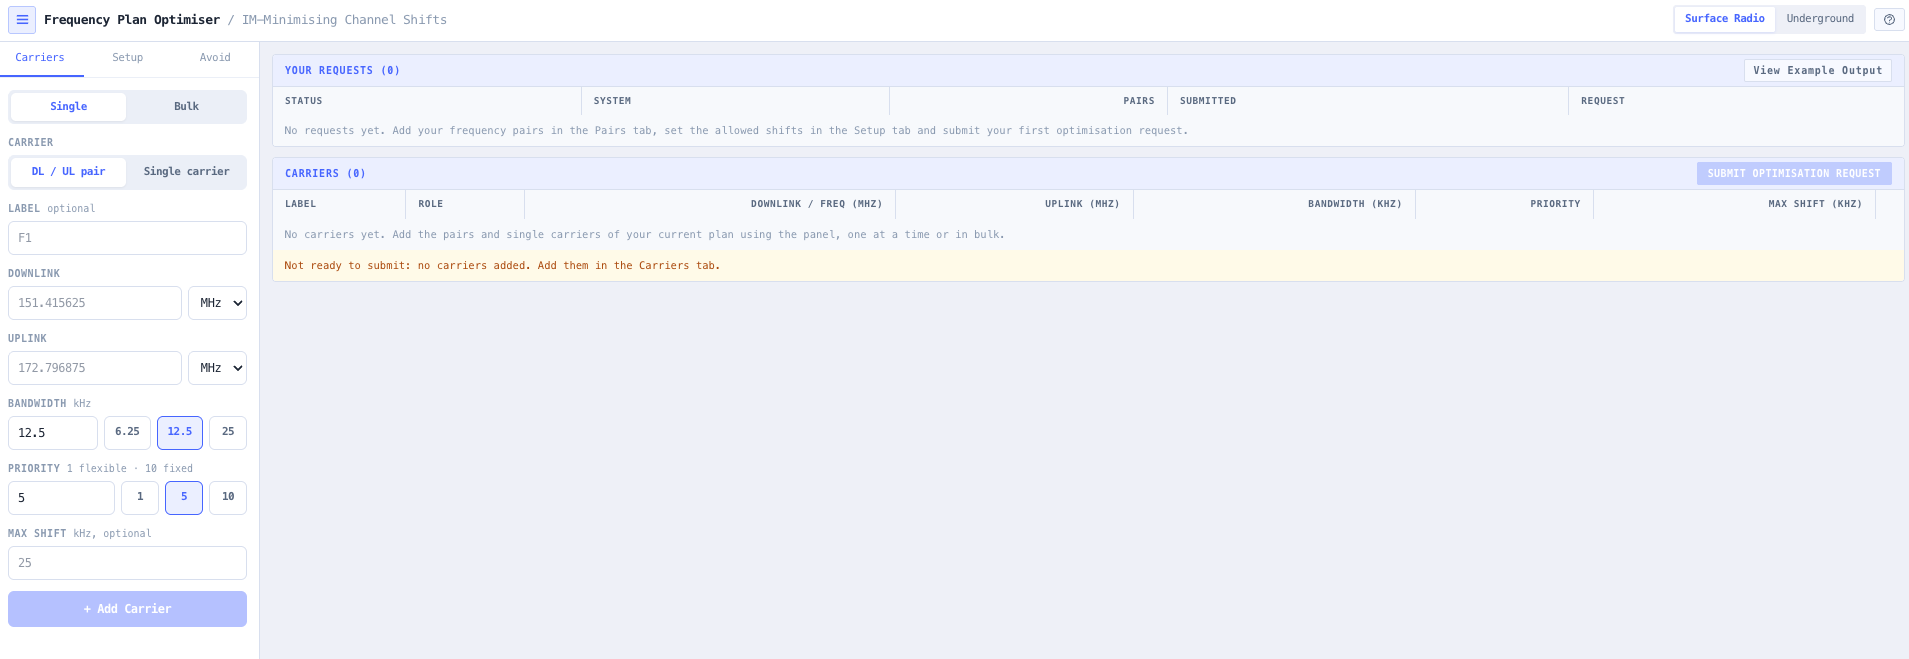The image size is (1909, 659).
Task: Open the Uplink unit MHz dropdown
Action: click(x=217, y=368)
